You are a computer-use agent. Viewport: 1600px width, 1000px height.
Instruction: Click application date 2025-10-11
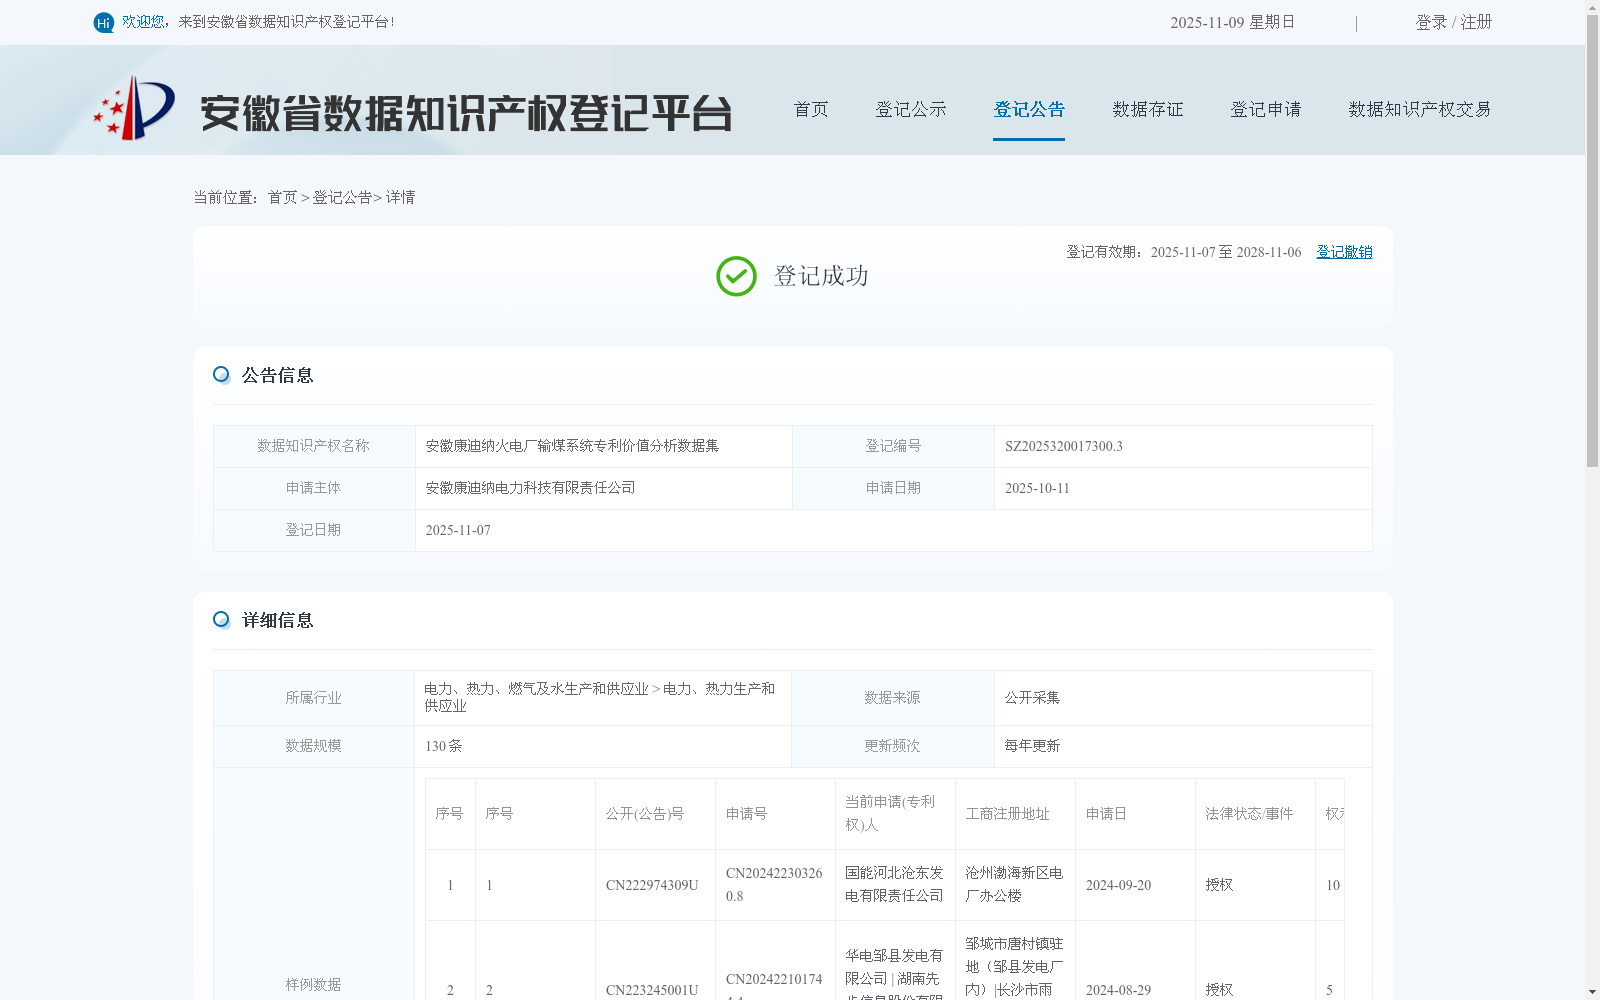tap(1037, 488)
